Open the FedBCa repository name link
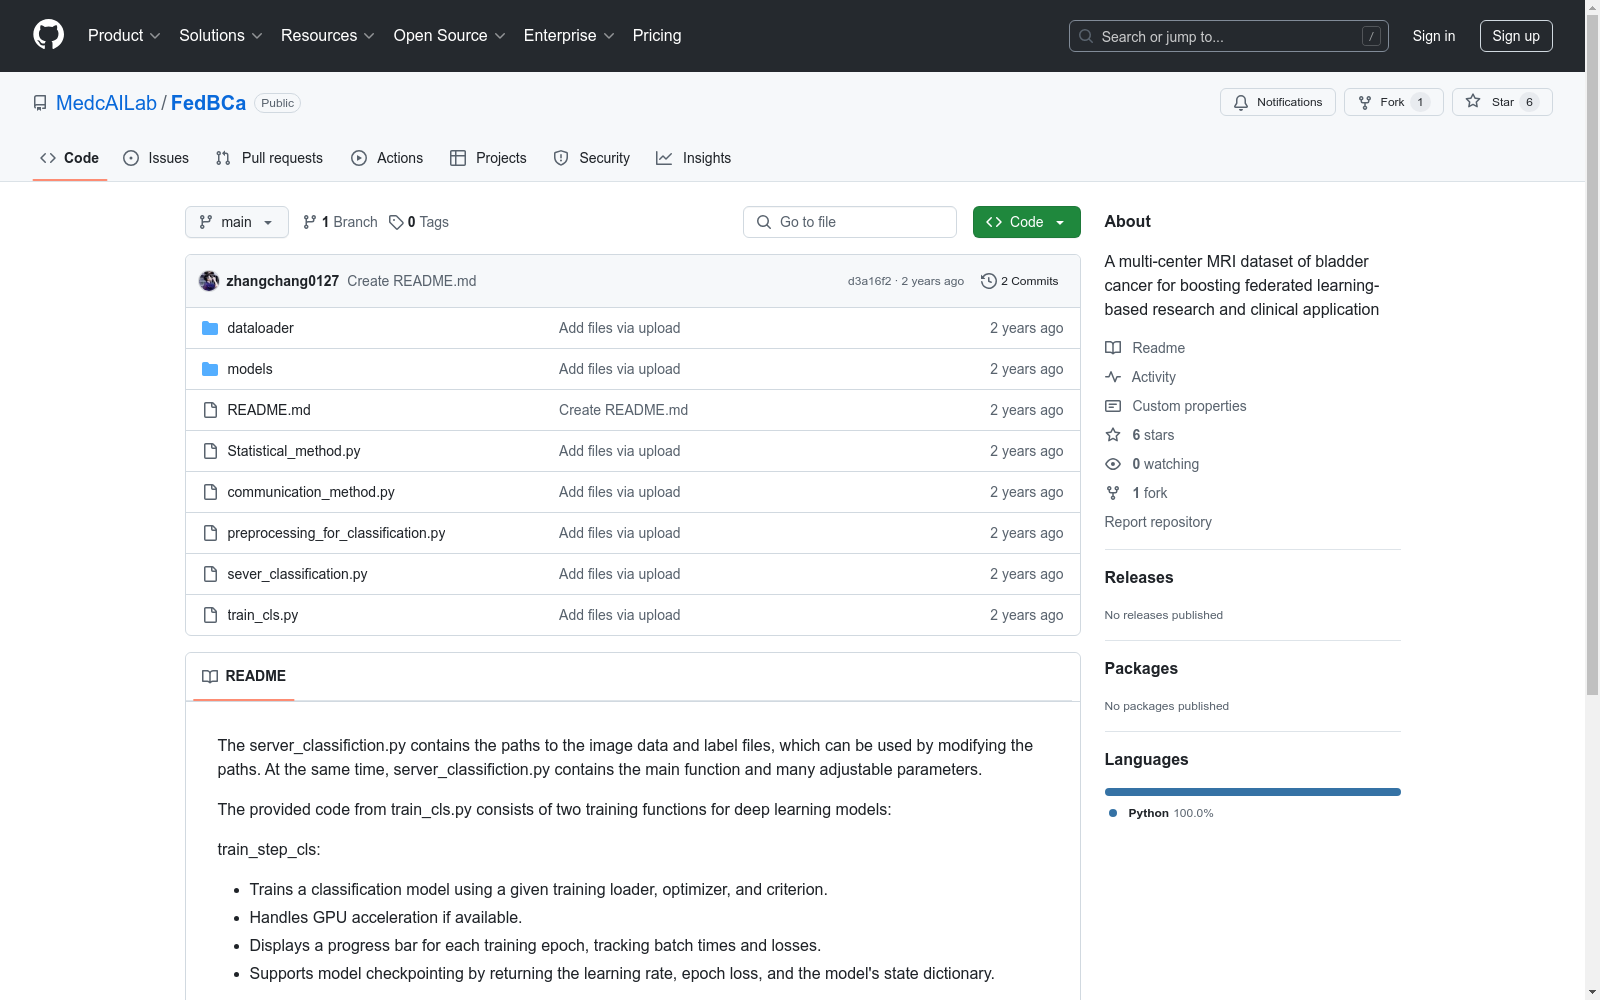Viewport: 1600px width, 1000px height. tap(208, 103)
